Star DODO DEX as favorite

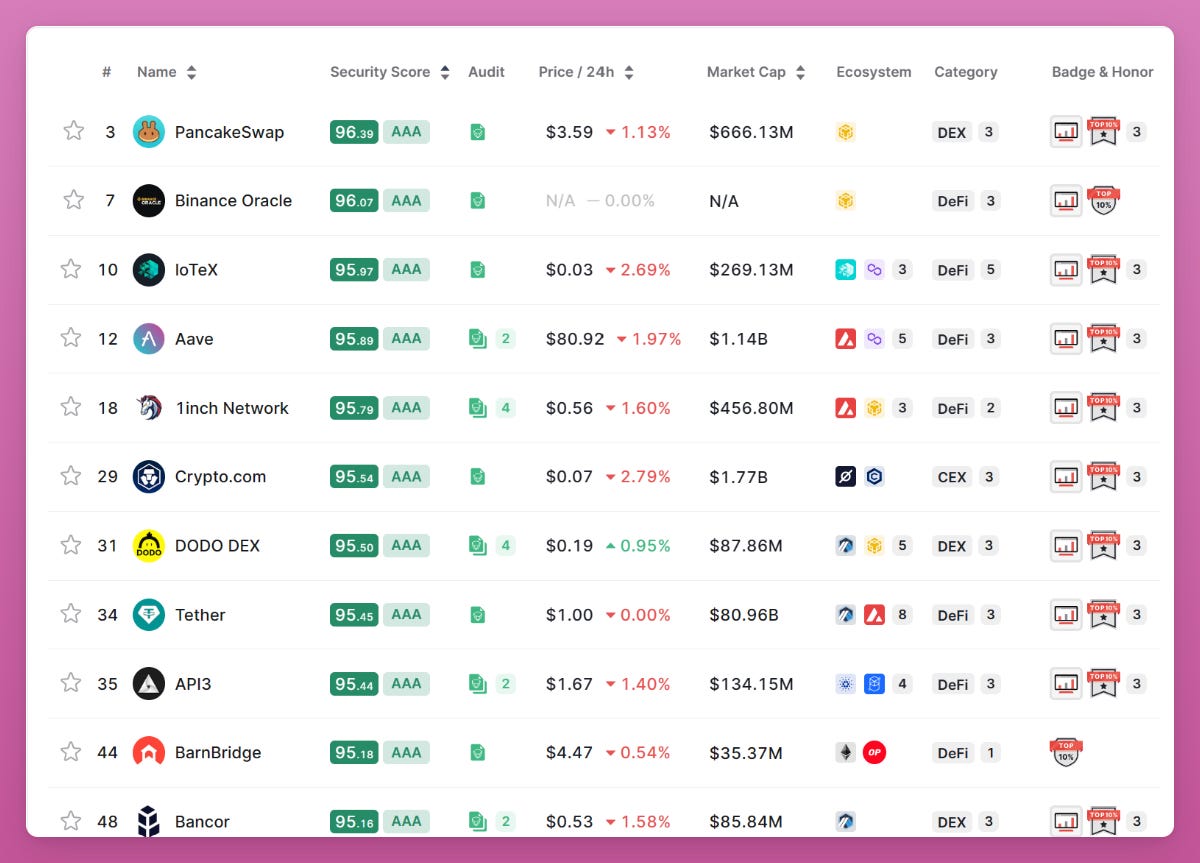[x=71, y=545]
